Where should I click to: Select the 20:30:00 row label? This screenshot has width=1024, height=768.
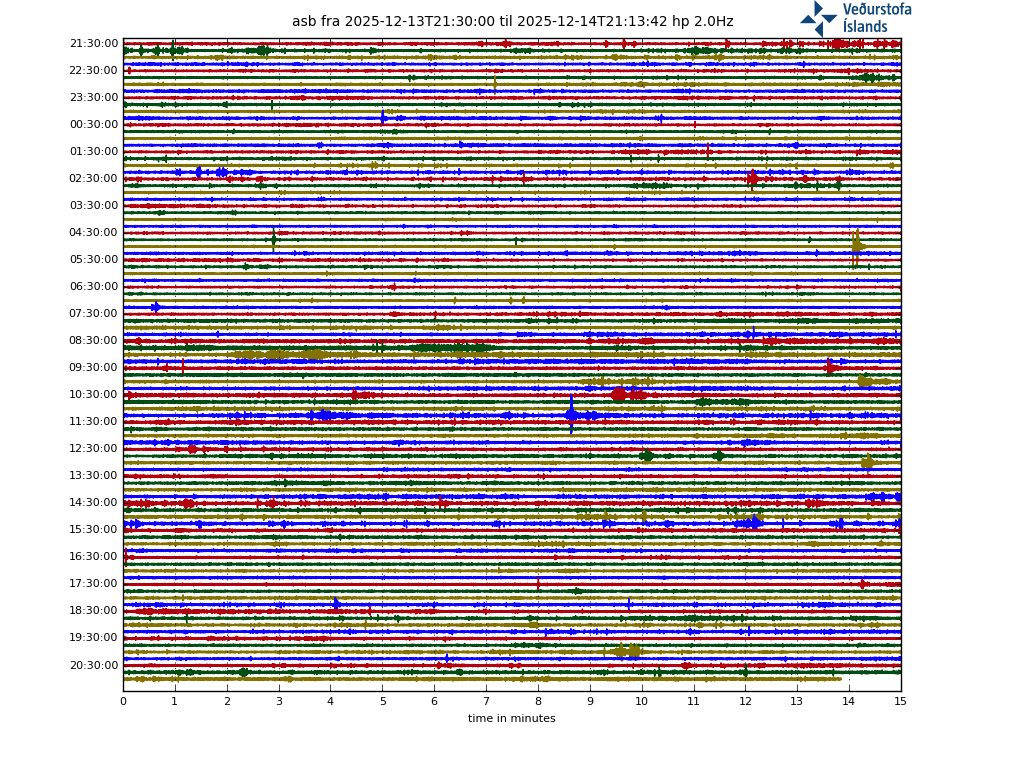pos(94,665)
